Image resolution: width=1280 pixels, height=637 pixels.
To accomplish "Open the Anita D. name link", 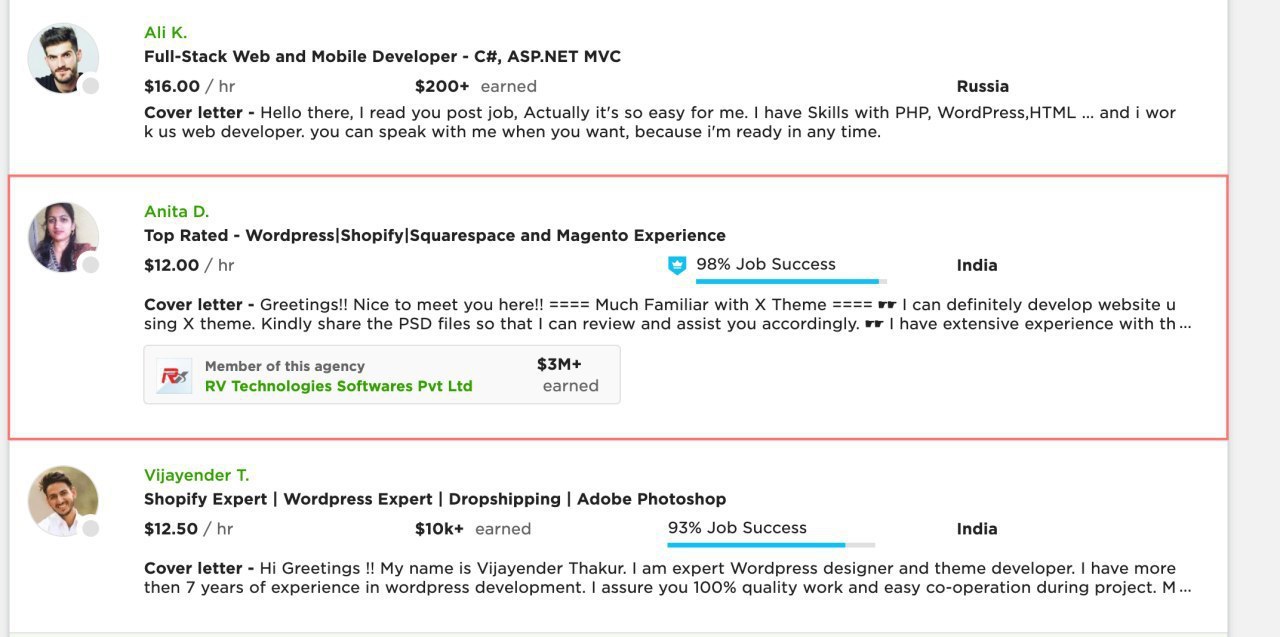I will [x=176, y=211].
